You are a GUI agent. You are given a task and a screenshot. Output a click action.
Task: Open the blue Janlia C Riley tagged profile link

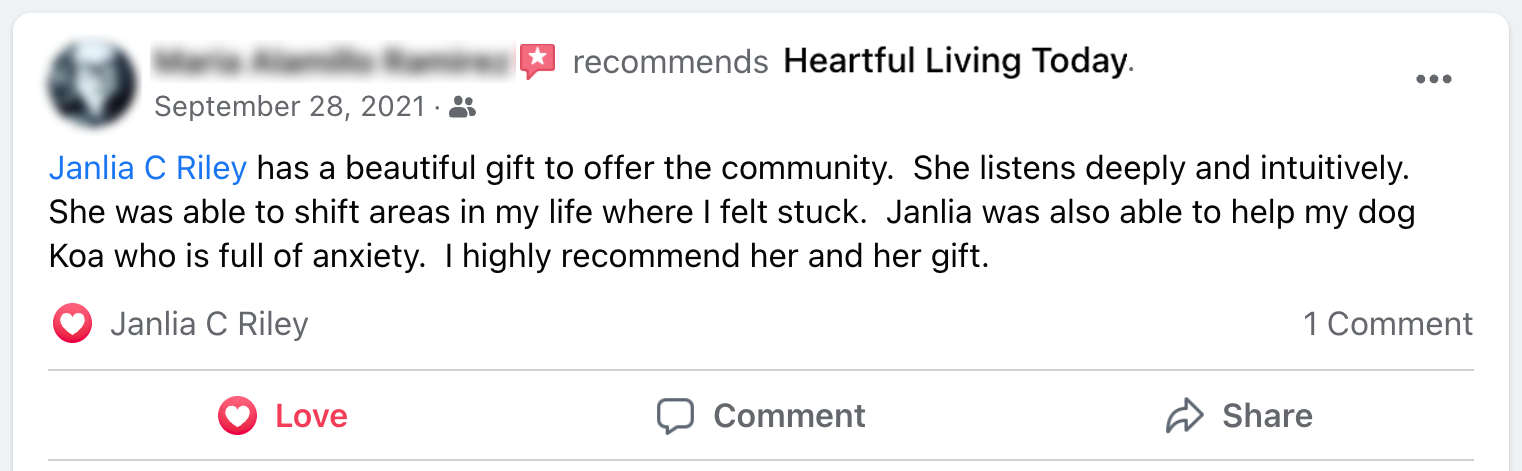click(147, 168)
